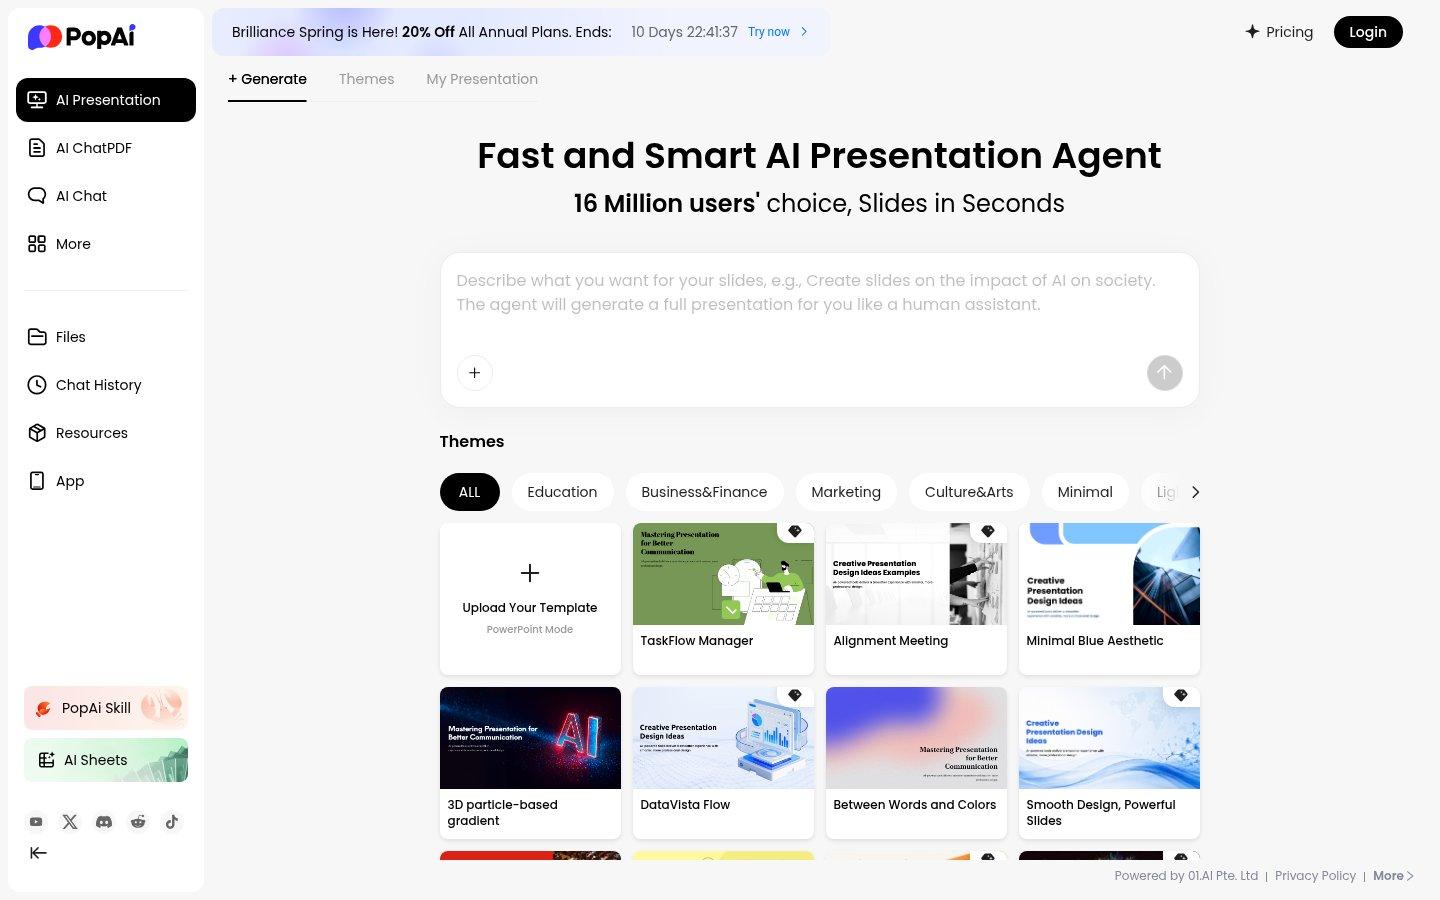
Task: Click the send arrow button in prompt box
Action: click(x=1165, y=373)
